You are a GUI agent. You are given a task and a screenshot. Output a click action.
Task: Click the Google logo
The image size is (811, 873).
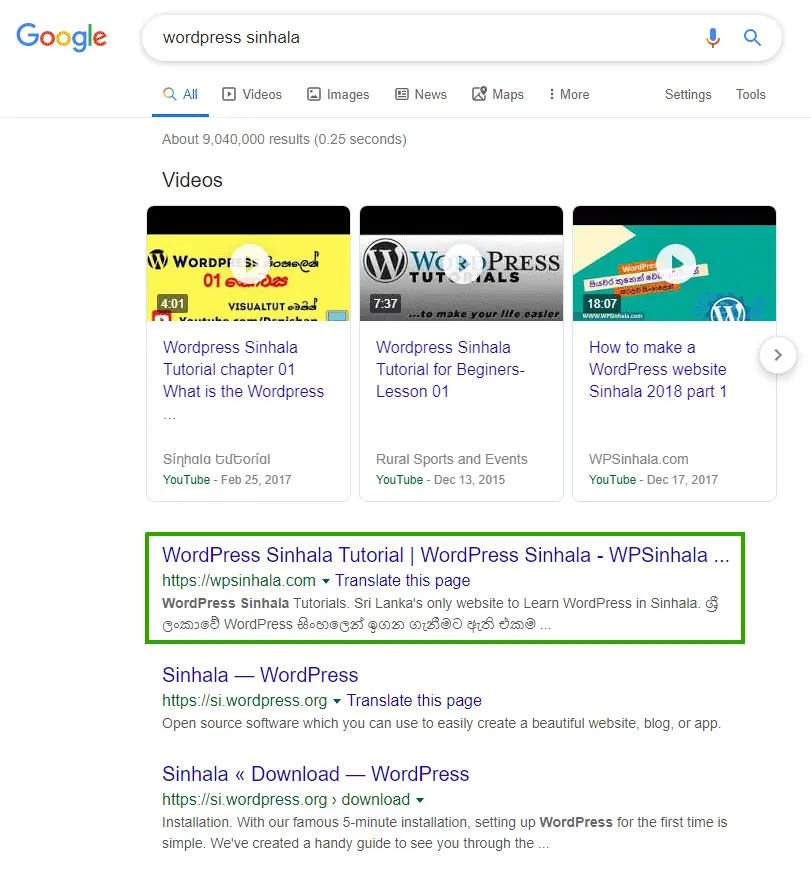coord(61,37)
